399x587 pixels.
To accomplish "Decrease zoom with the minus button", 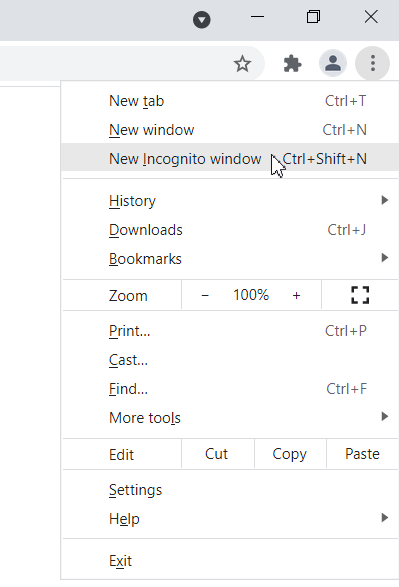I will [x=205, y=295].
